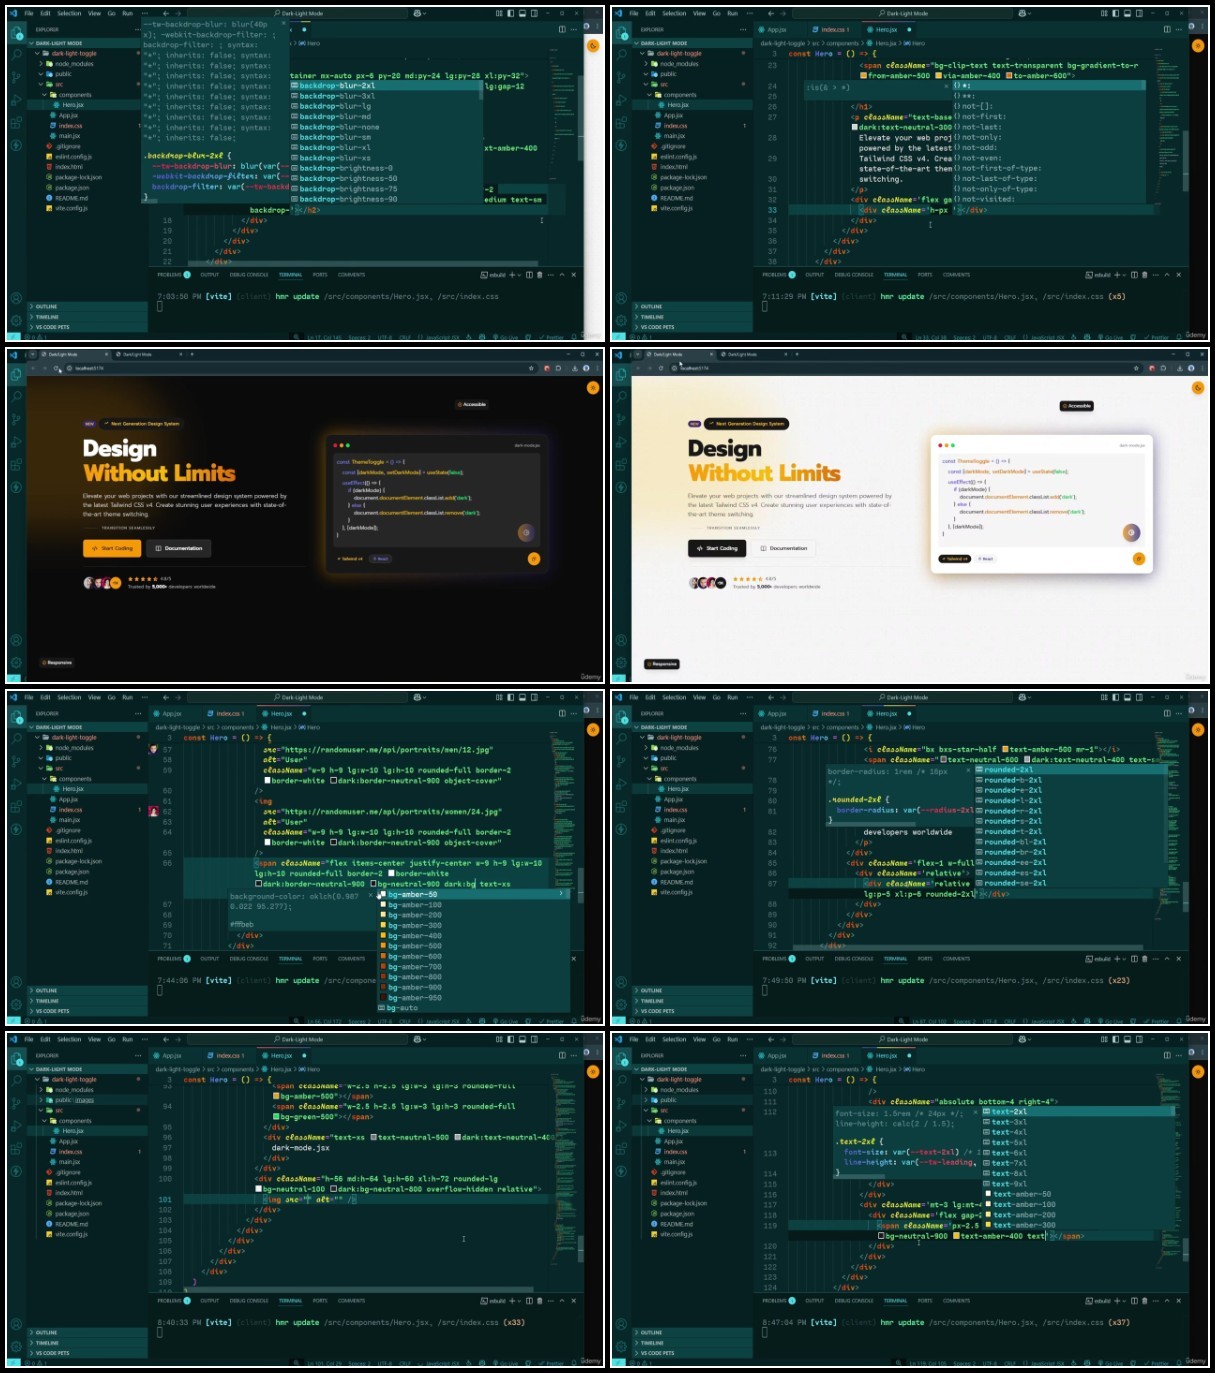1215x1373 pixels.
Task: Open editor More Actions in the bg-amber suggestions window
Action: pos(574,713)
